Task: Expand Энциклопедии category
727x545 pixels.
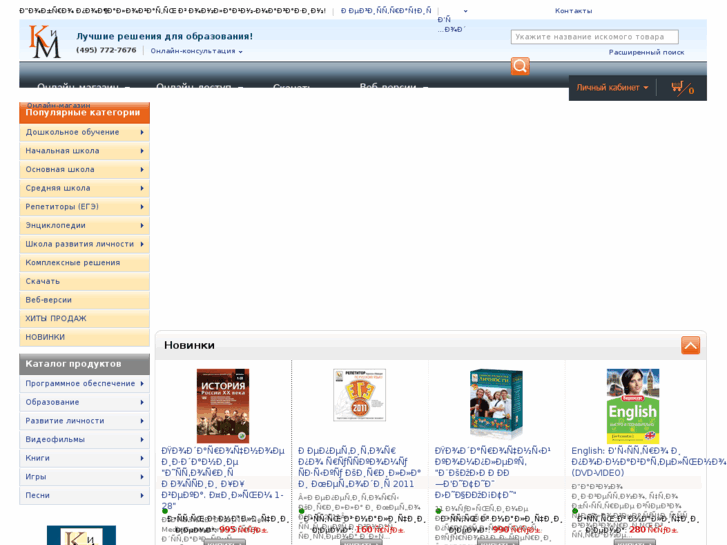Action: point(84,225)
